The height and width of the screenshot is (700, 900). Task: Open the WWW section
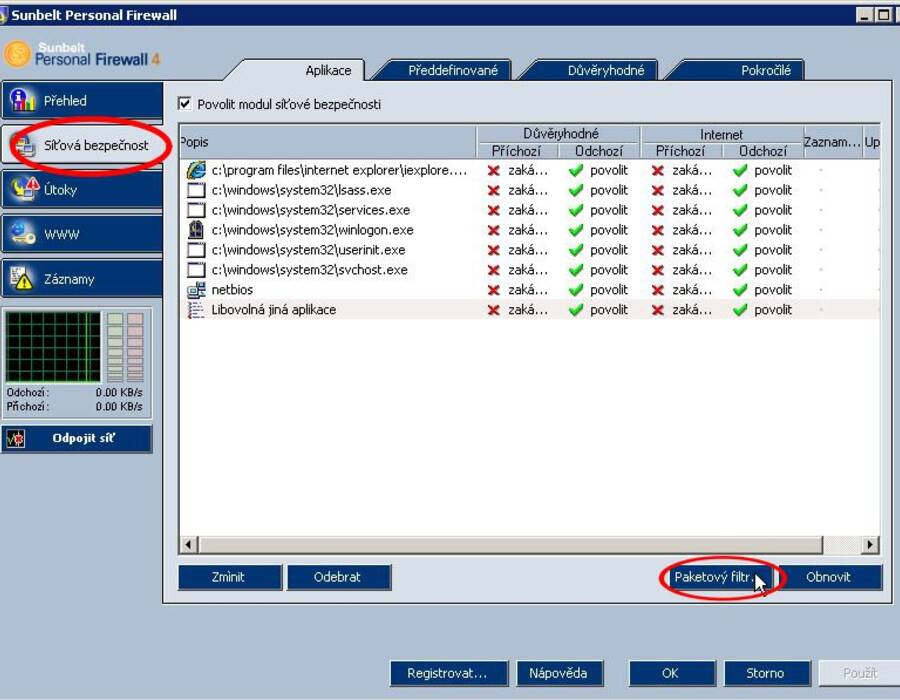click(x=82, y=234)
